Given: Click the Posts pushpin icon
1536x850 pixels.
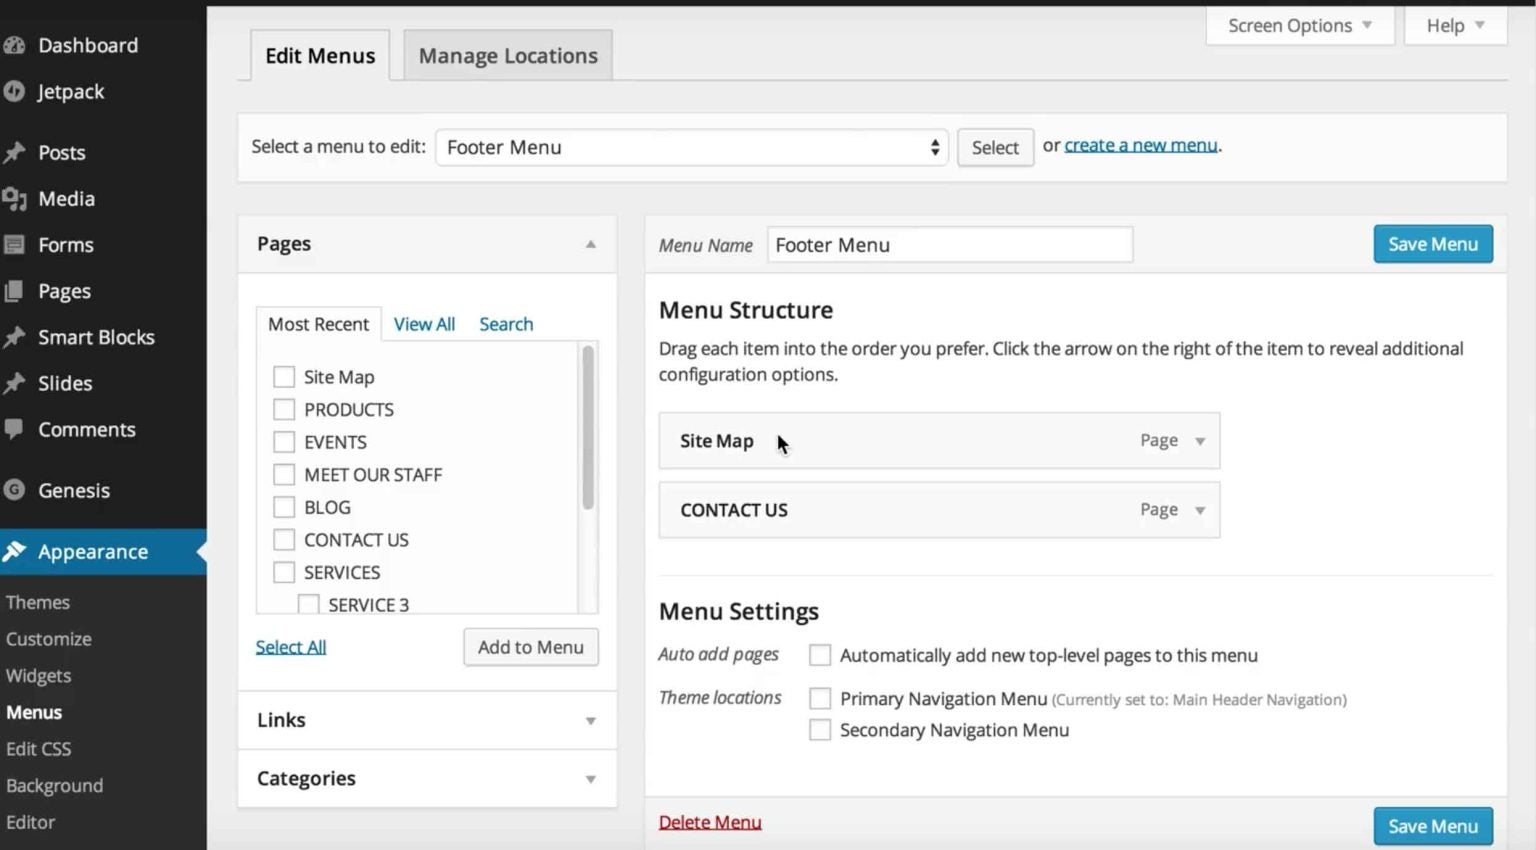Looking at the screenshot, I should (x=14, y=153).
